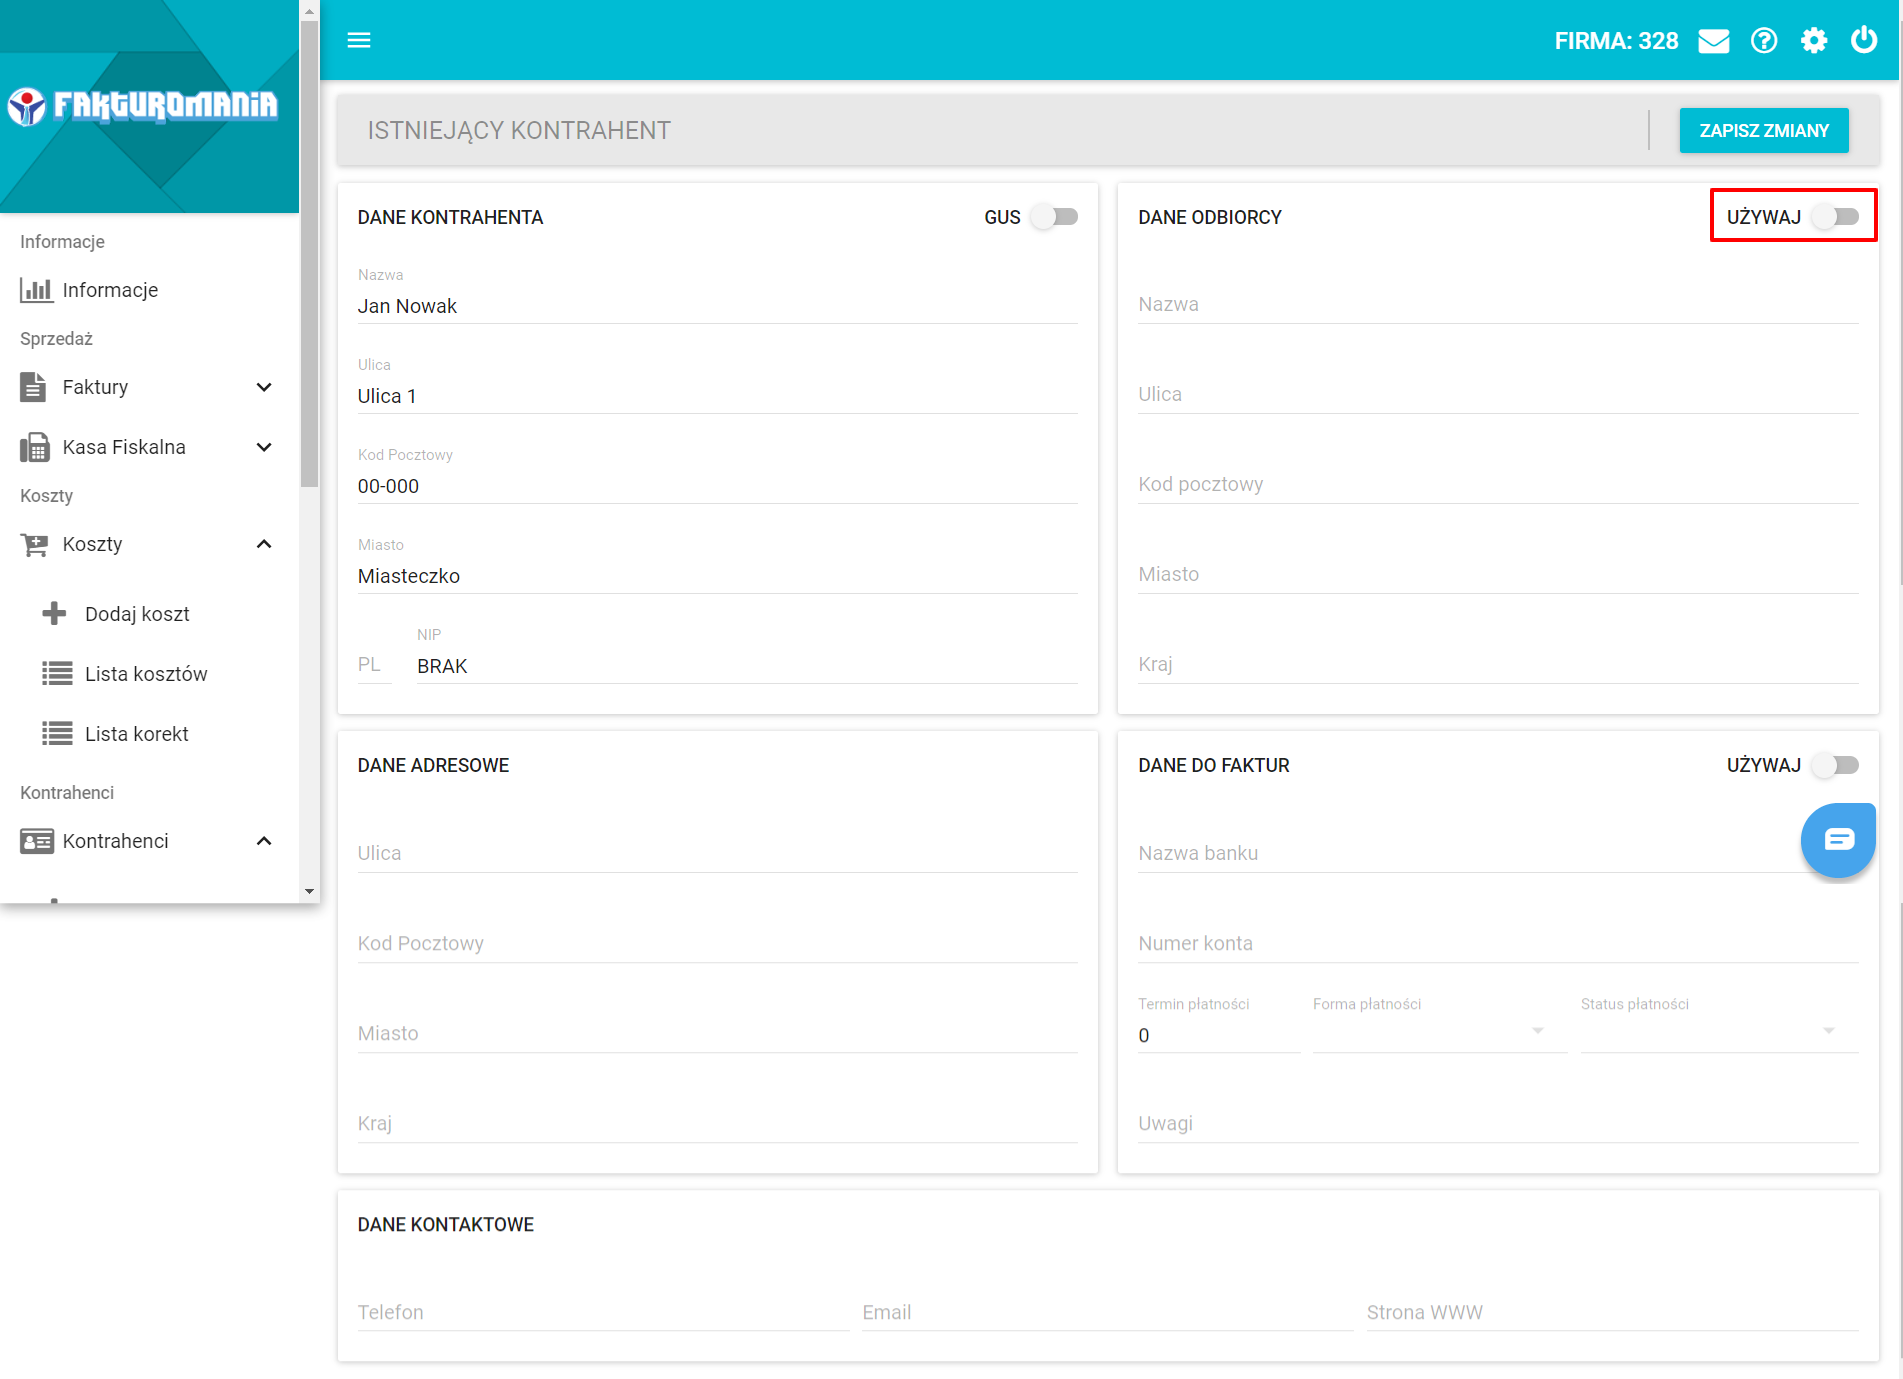Click the Email field
The image size is (1903, 1379).
click(x=1107, y=1313)
